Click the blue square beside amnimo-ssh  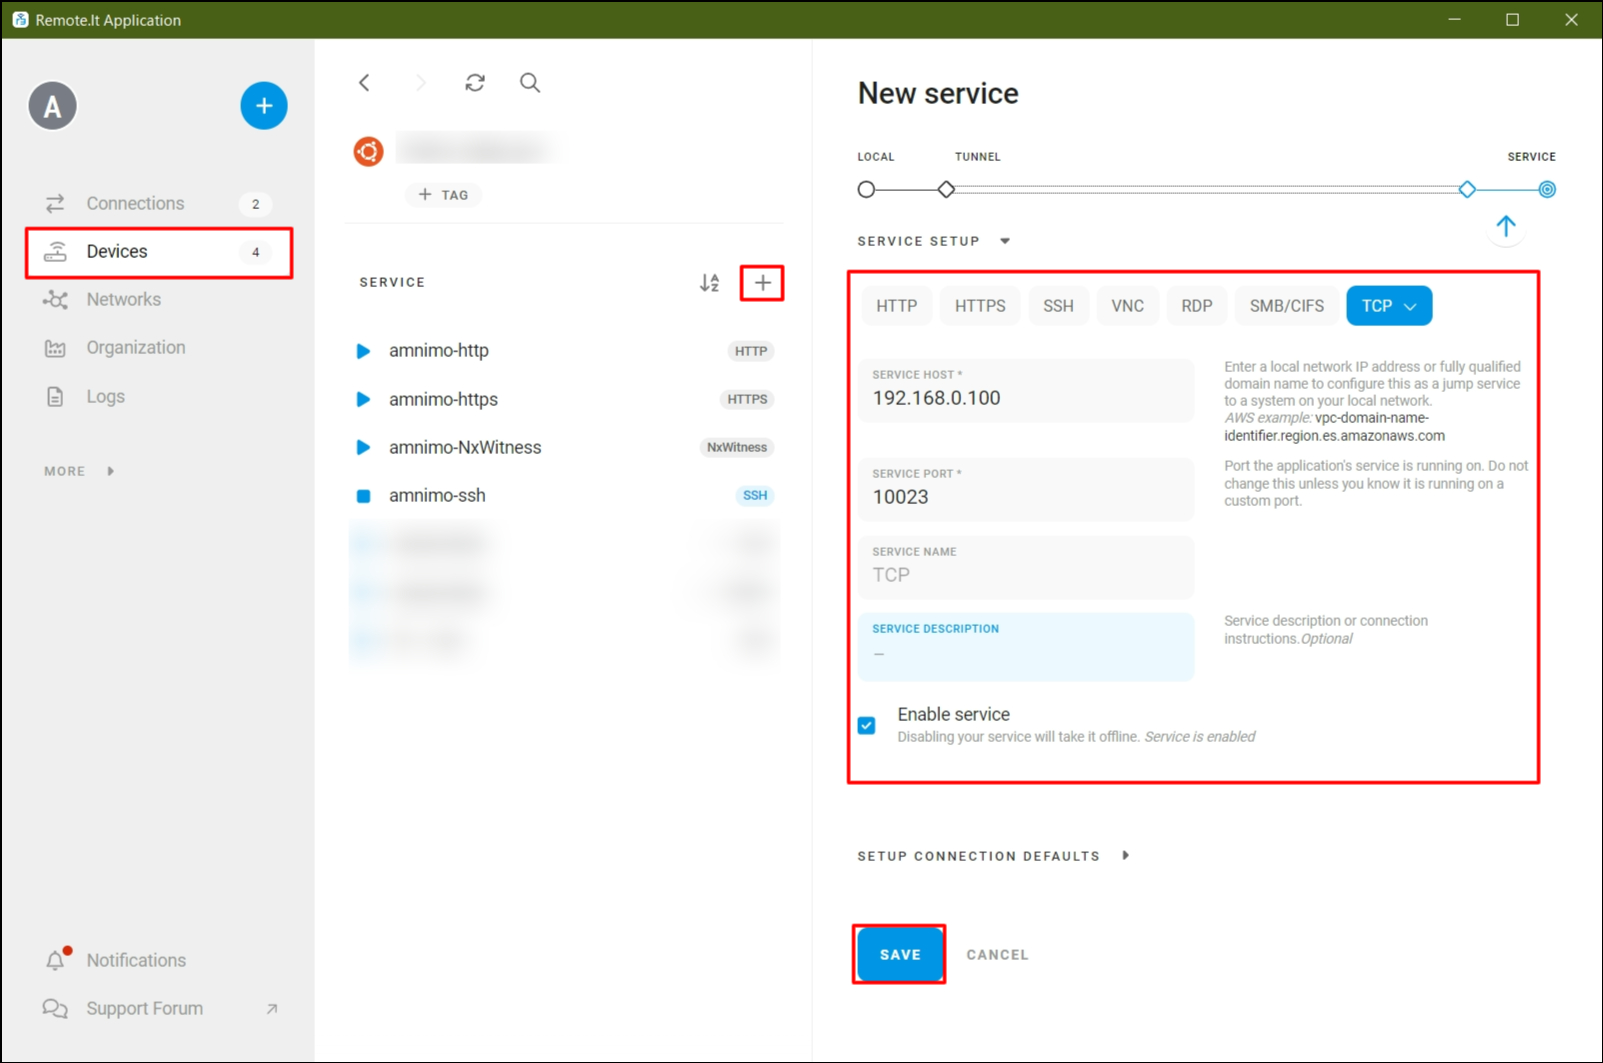point(364,496)
